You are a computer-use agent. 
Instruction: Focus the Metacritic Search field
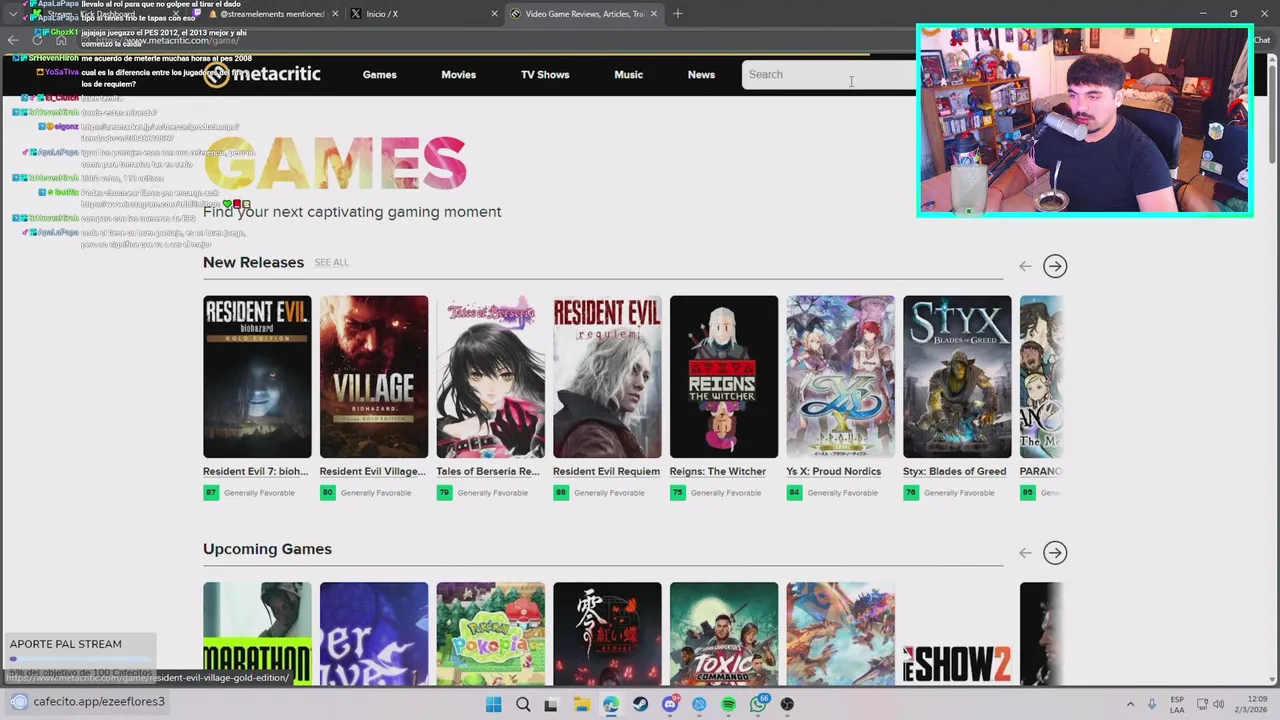pyautogui.click(x=828, y=74)
